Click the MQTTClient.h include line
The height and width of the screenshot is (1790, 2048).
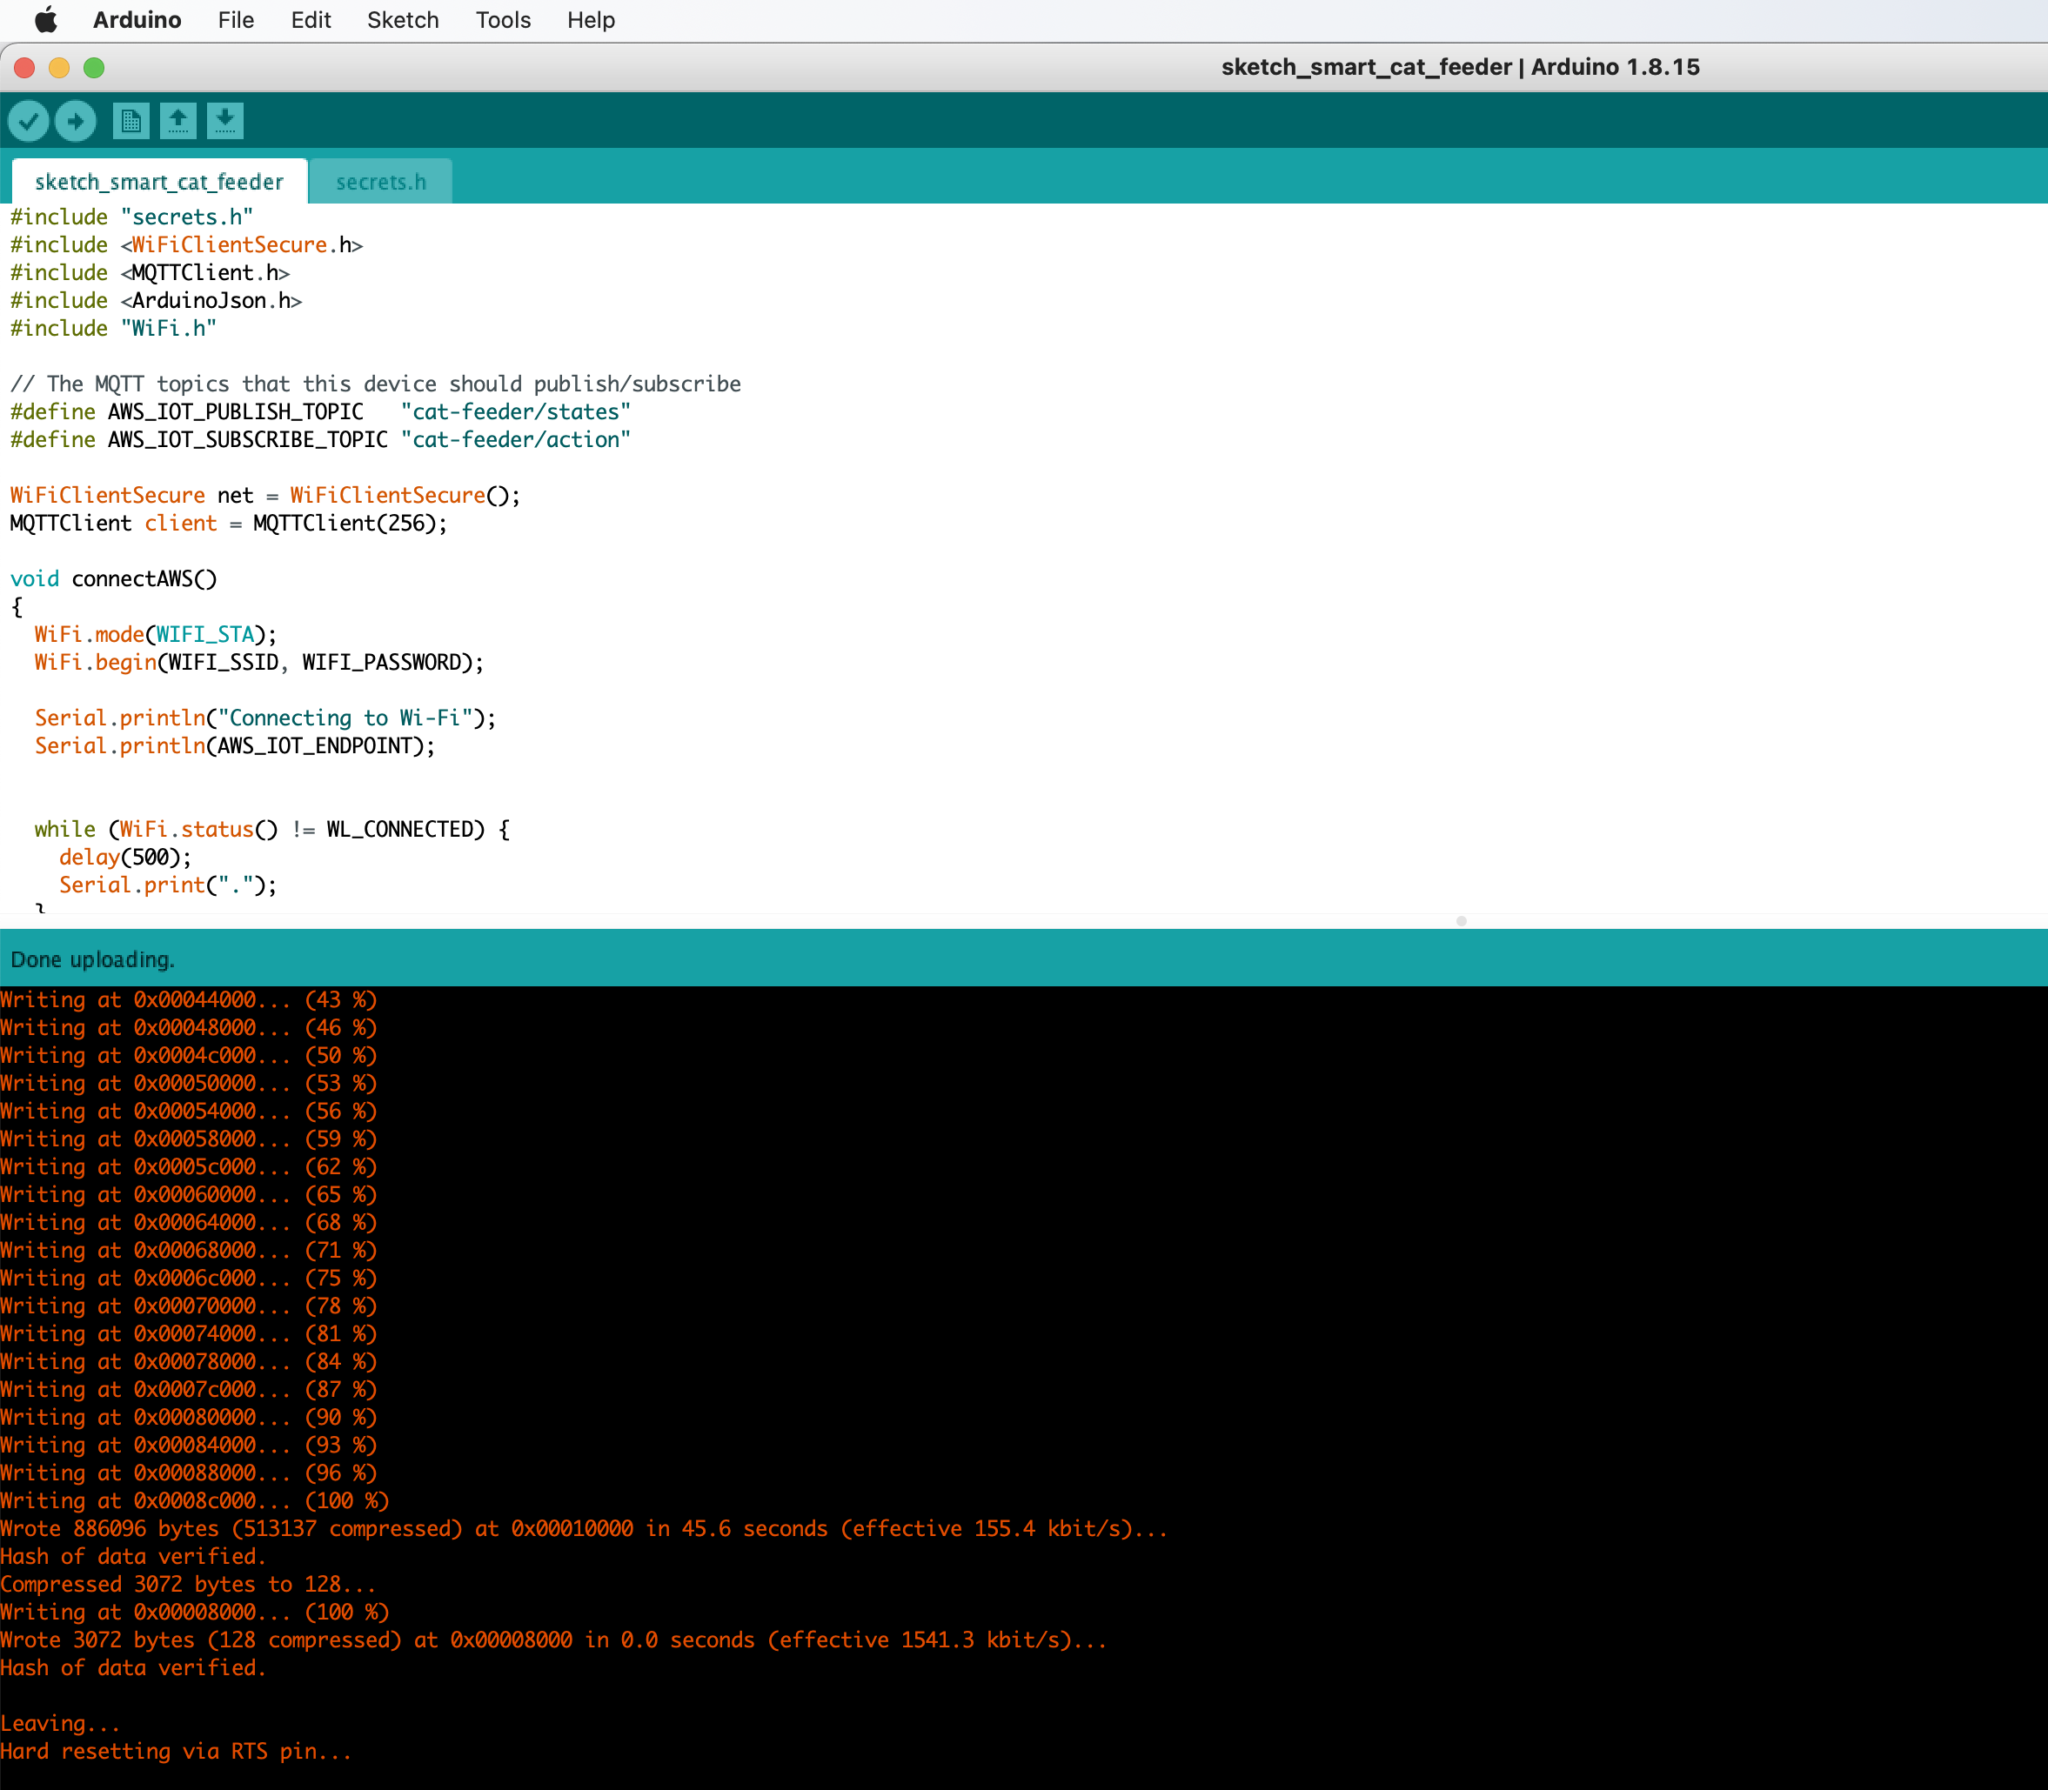[x=150, y=273]
